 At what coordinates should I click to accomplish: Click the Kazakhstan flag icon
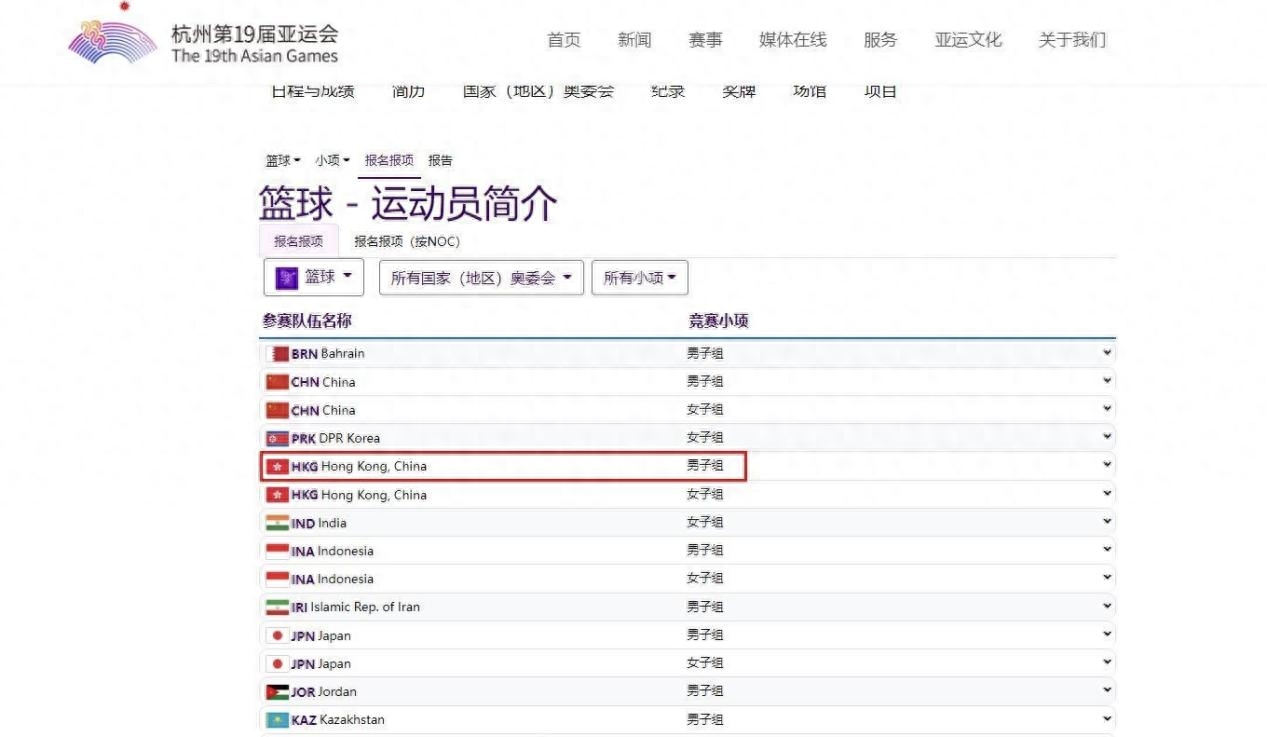pos(277,720)
